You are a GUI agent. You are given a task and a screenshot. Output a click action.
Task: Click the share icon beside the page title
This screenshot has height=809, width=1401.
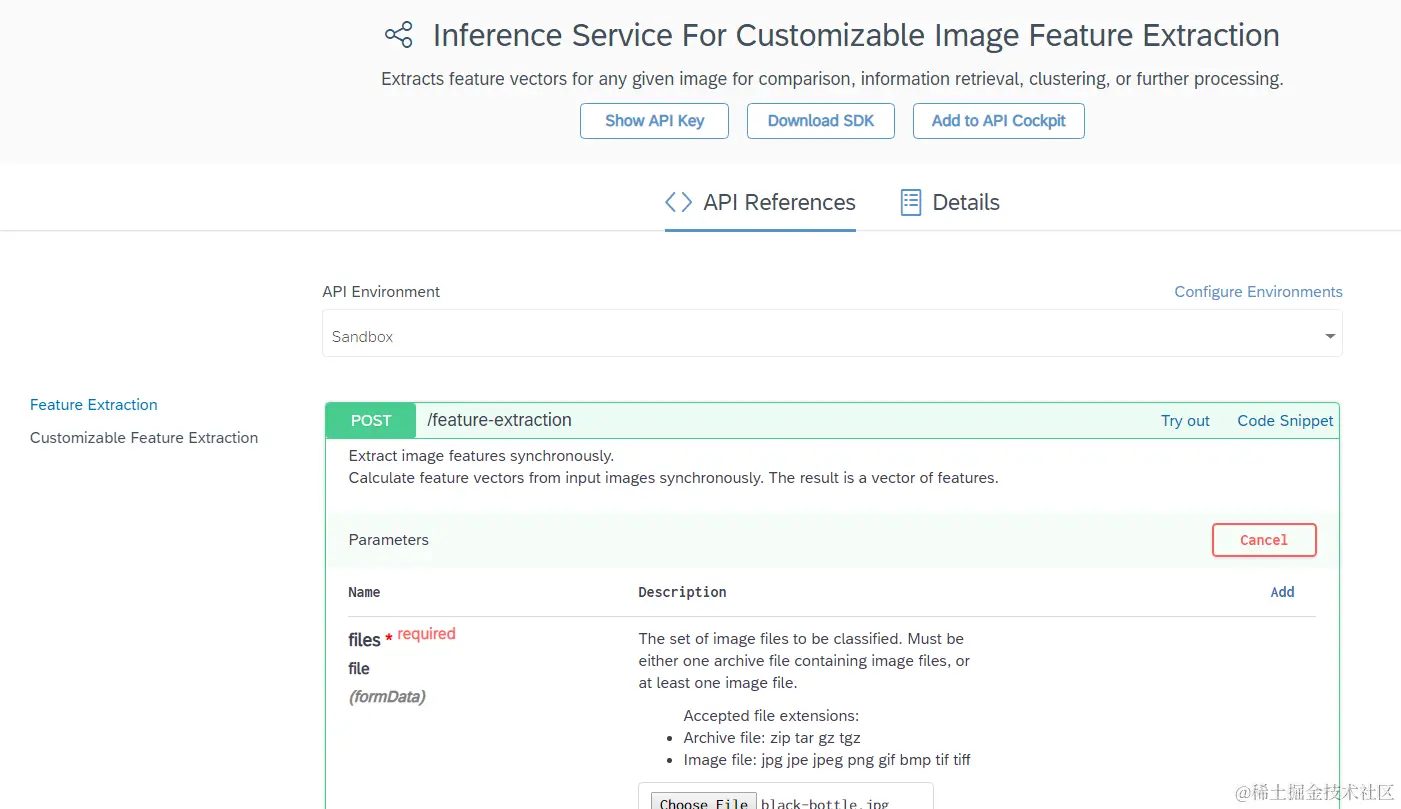[398, 36]
